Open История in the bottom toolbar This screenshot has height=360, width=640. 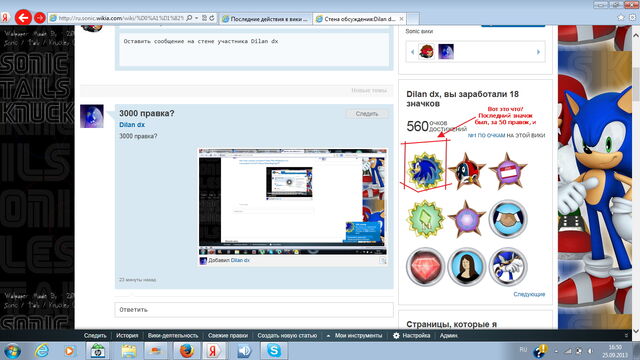click(x=127, y=336)
